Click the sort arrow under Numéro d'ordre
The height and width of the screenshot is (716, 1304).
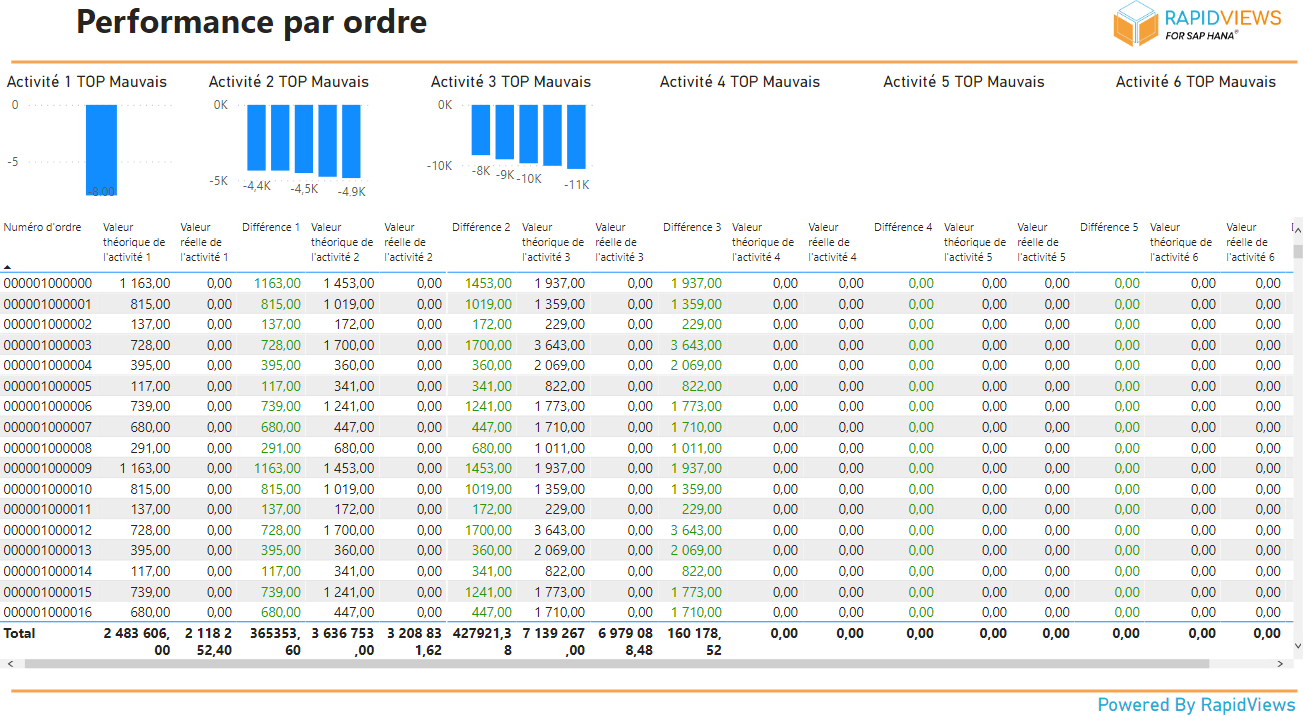(x=7, y=267)
